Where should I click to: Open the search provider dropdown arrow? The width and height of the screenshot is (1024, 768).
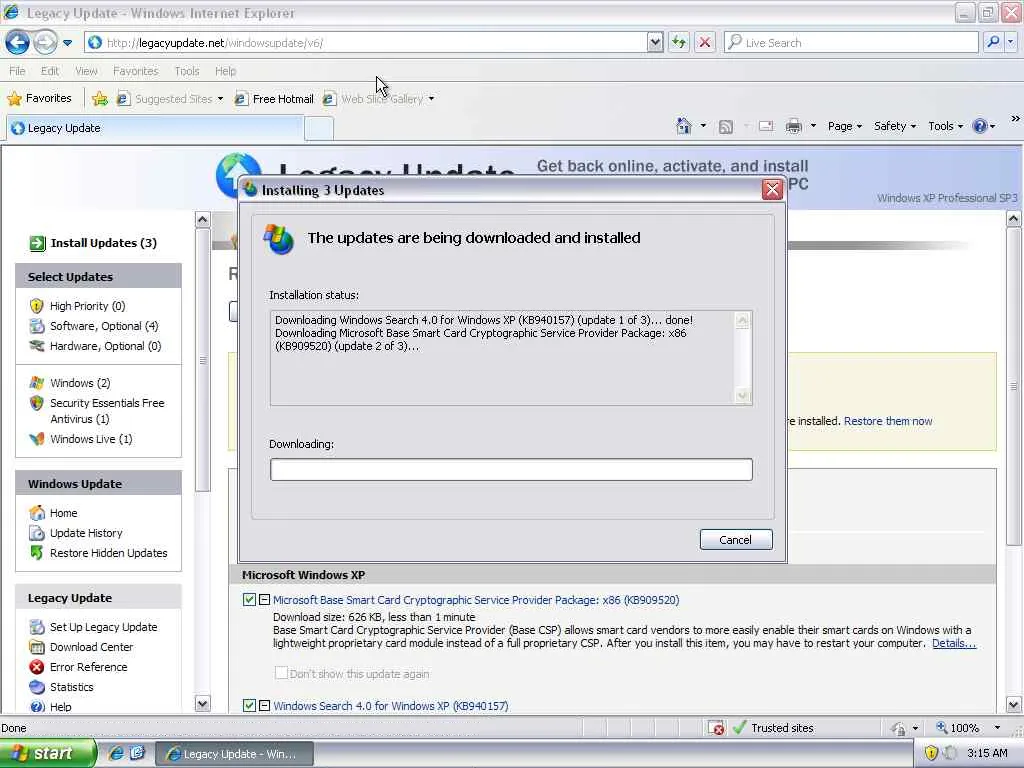coord(1010,42)
